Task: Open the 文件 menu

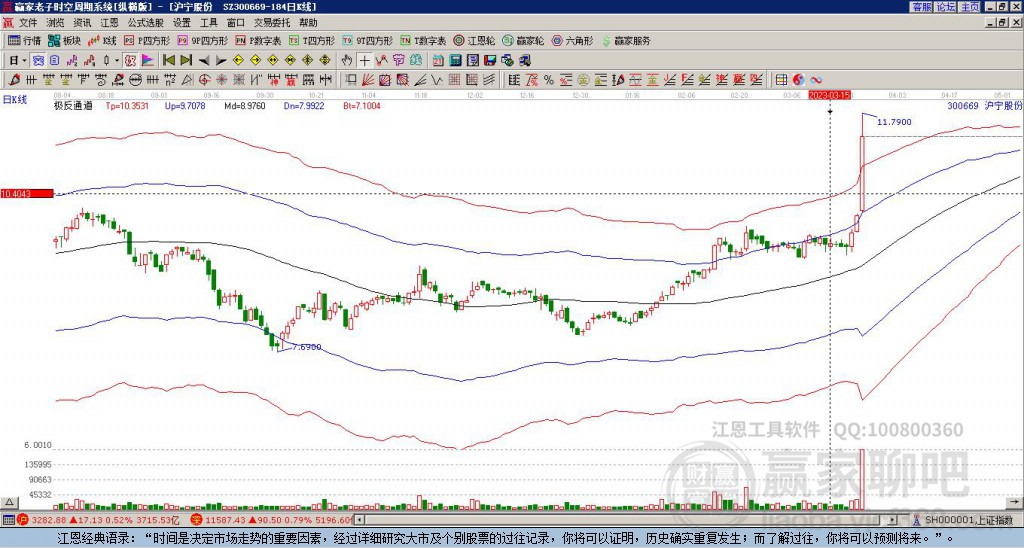Action: coord(28,23)
